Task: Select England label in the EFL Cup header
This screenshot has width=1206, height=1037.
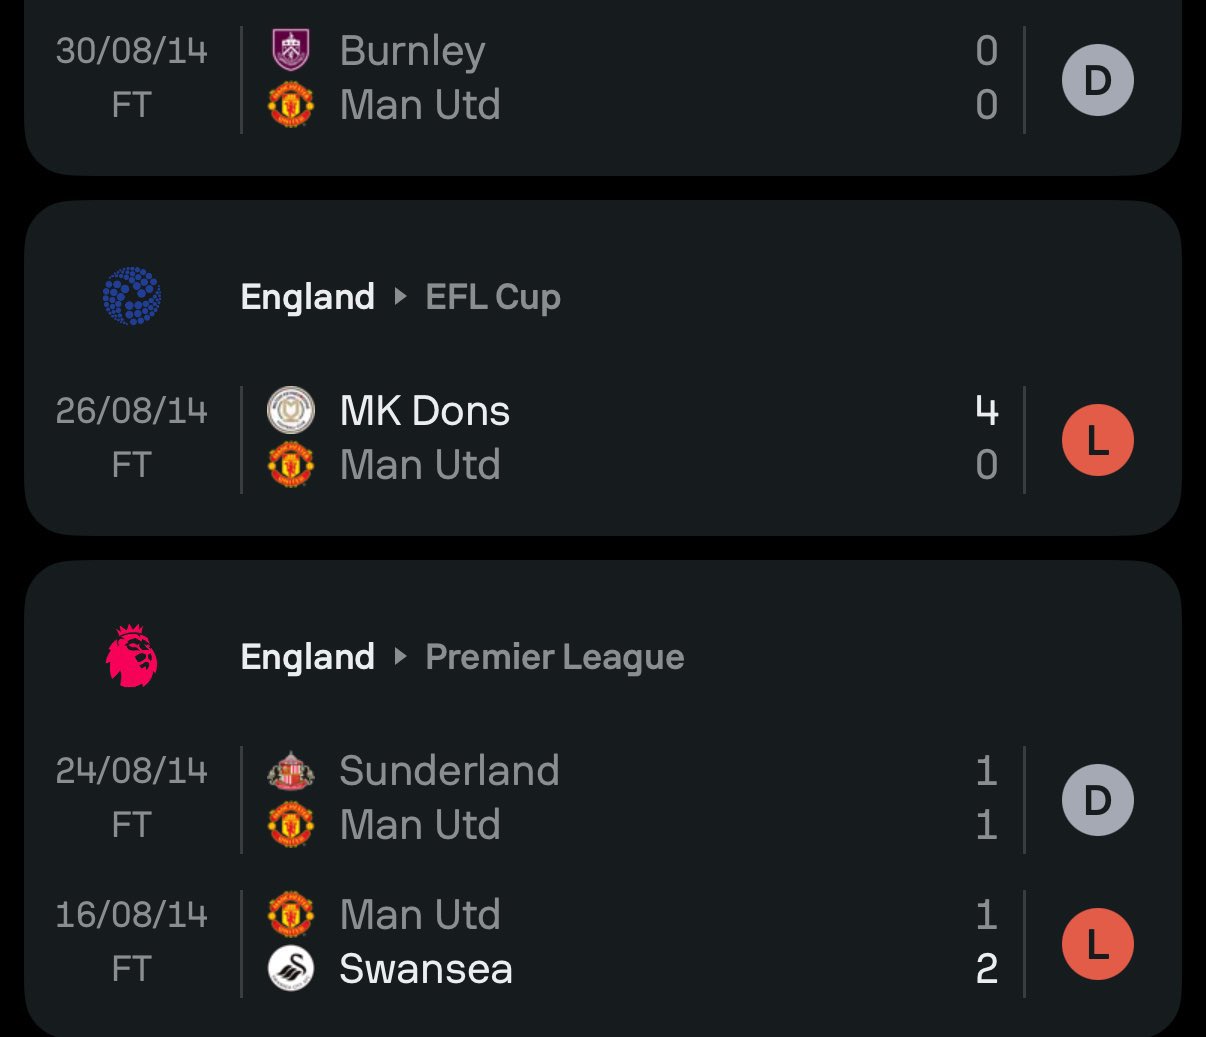Action: point(308,297)
